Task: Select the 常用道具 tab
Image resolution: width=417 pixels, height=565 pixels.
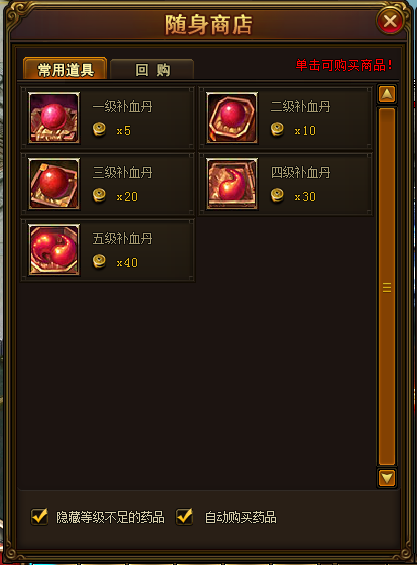Action: [x=65, y=69]
